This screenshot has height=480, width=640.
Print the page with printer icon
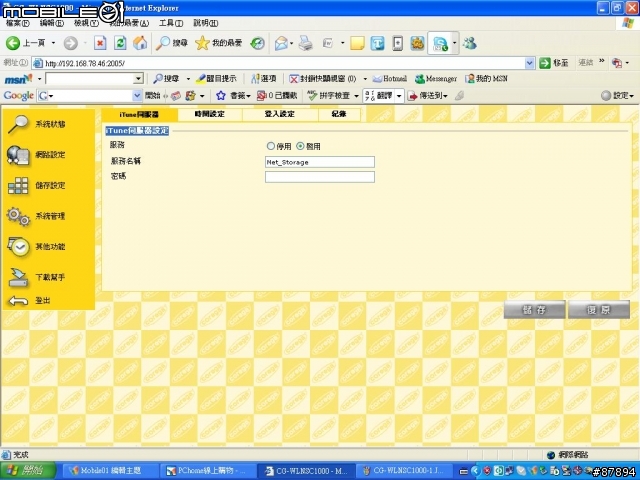coord(306,43)
